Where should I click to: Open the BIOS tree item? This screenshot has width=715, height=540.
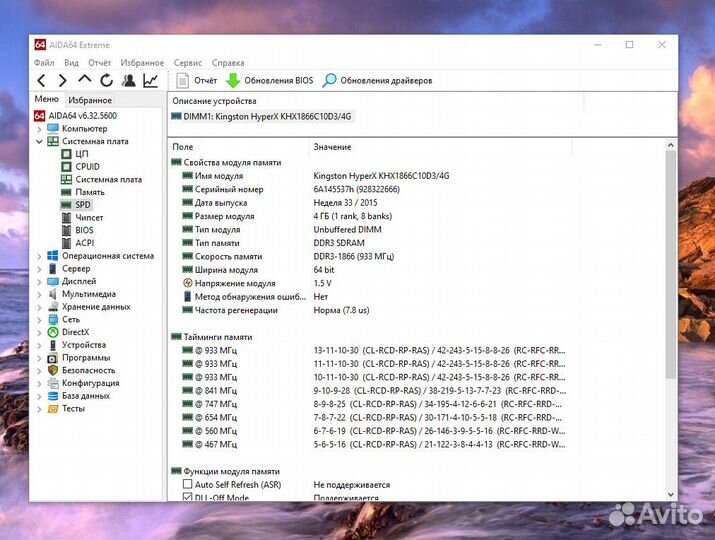[x=84, y=230]
